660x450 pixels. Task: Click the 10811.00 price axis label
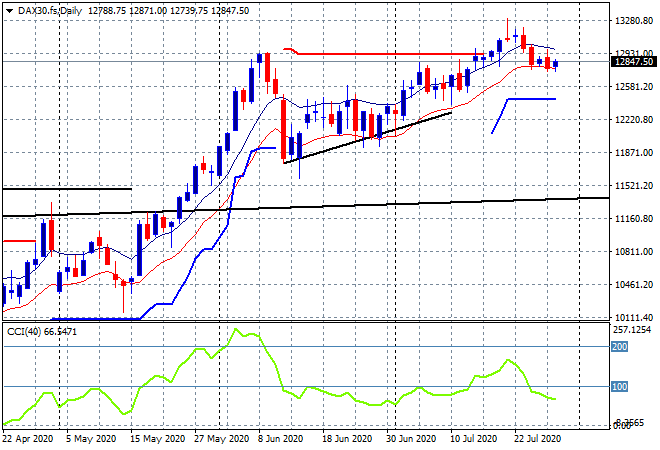point(634,252)
